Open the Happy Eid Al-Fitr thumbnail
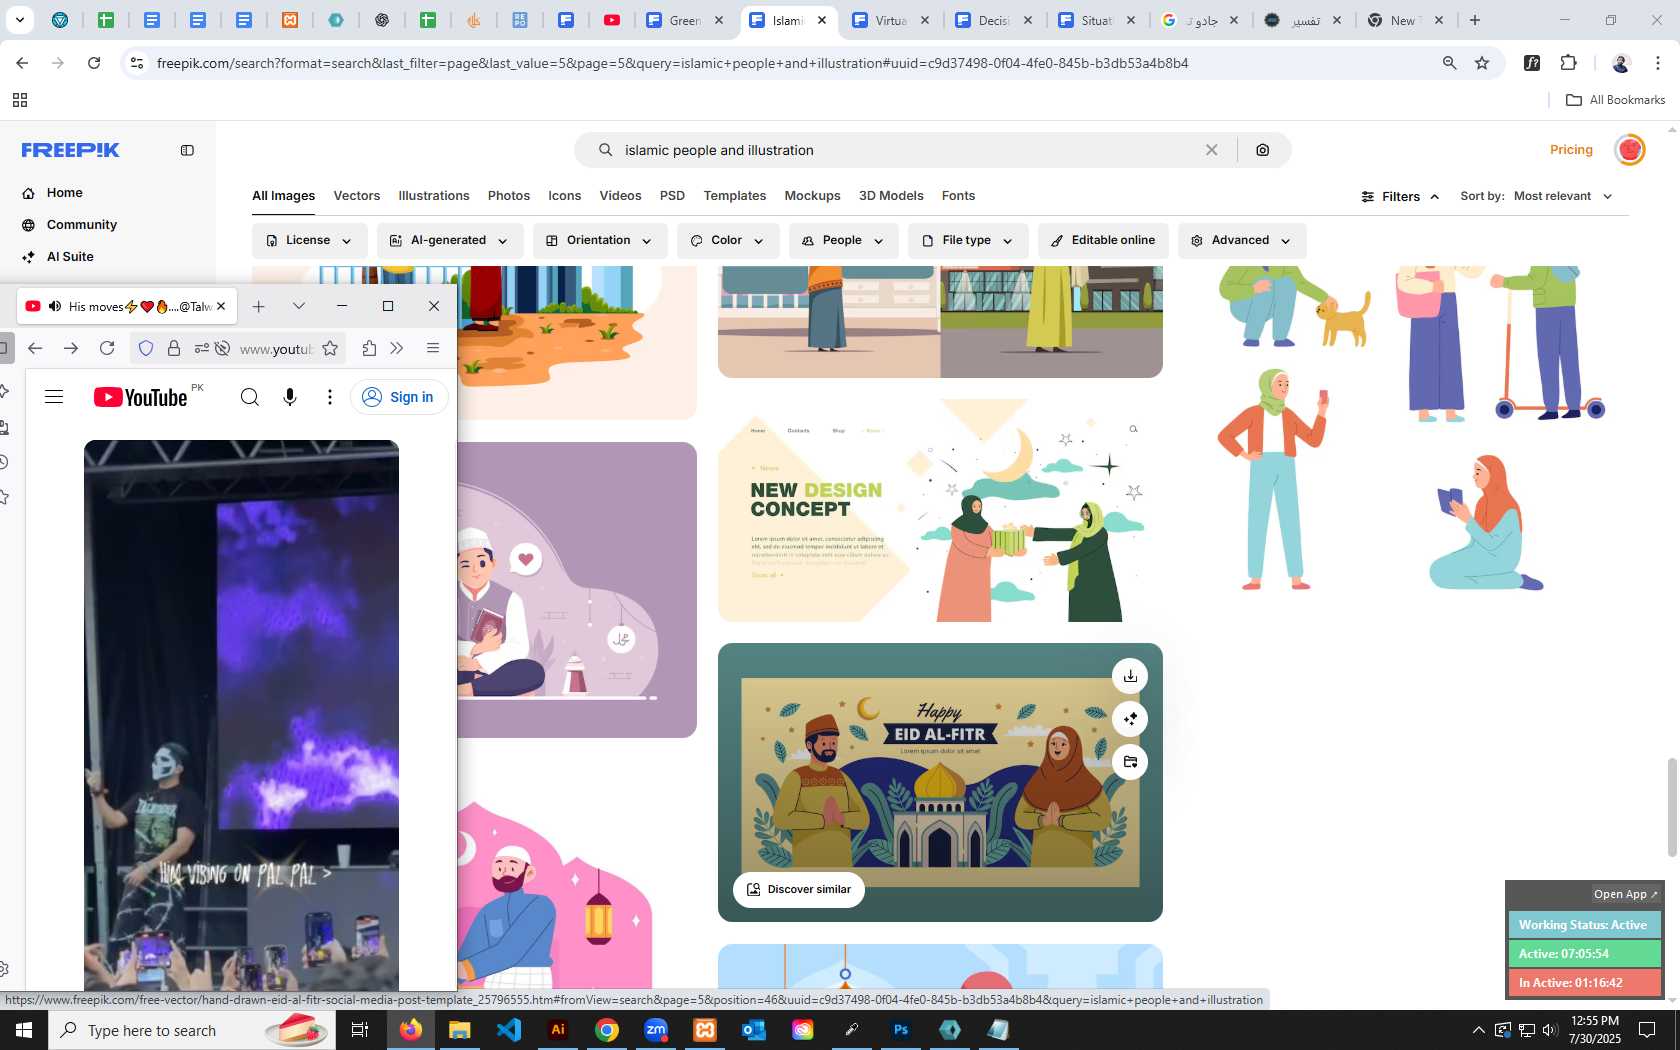 pos(940,782)
